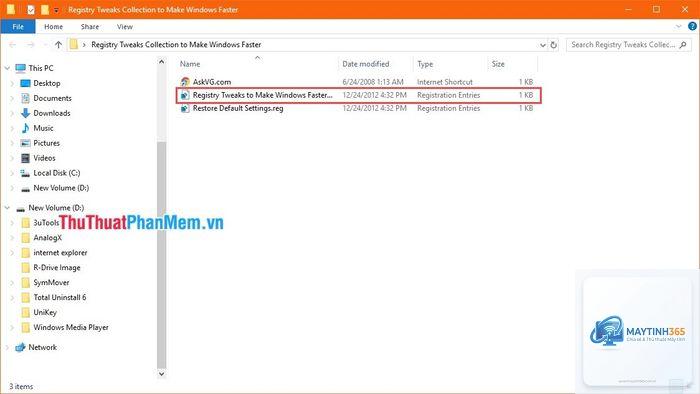Screen dimensions: 700x394
Task: Open Documents in the navigation pane
Action: [x=52, y=98]
